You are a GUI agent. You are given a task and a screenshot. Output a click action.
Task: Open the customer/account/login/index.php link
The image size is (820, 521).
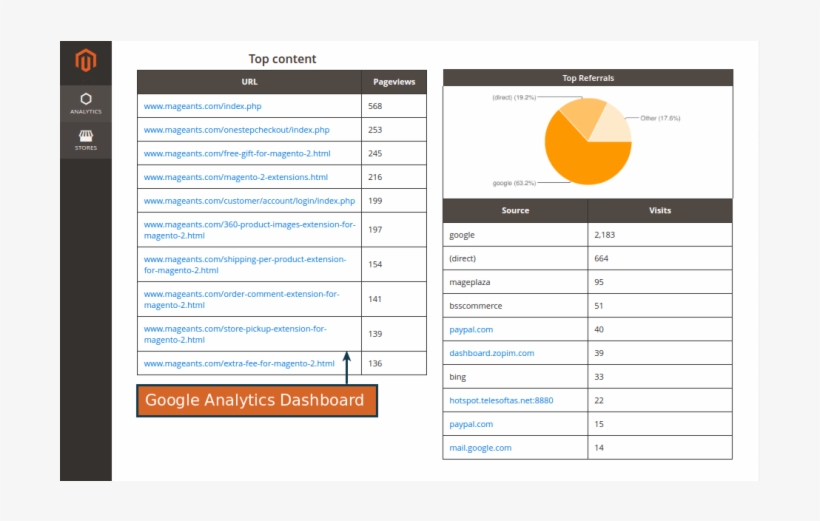pos(249,201)
